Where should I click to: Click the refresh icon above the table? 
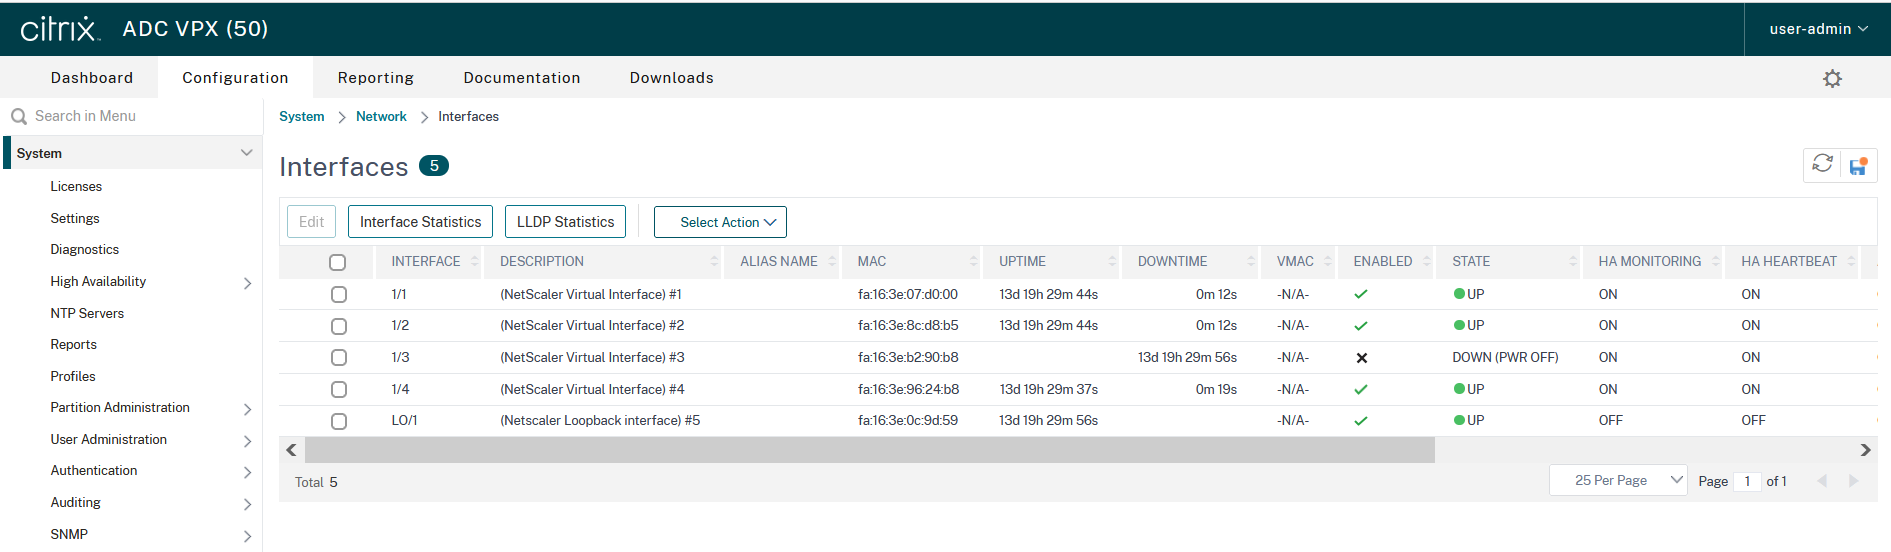[1822, 164]
